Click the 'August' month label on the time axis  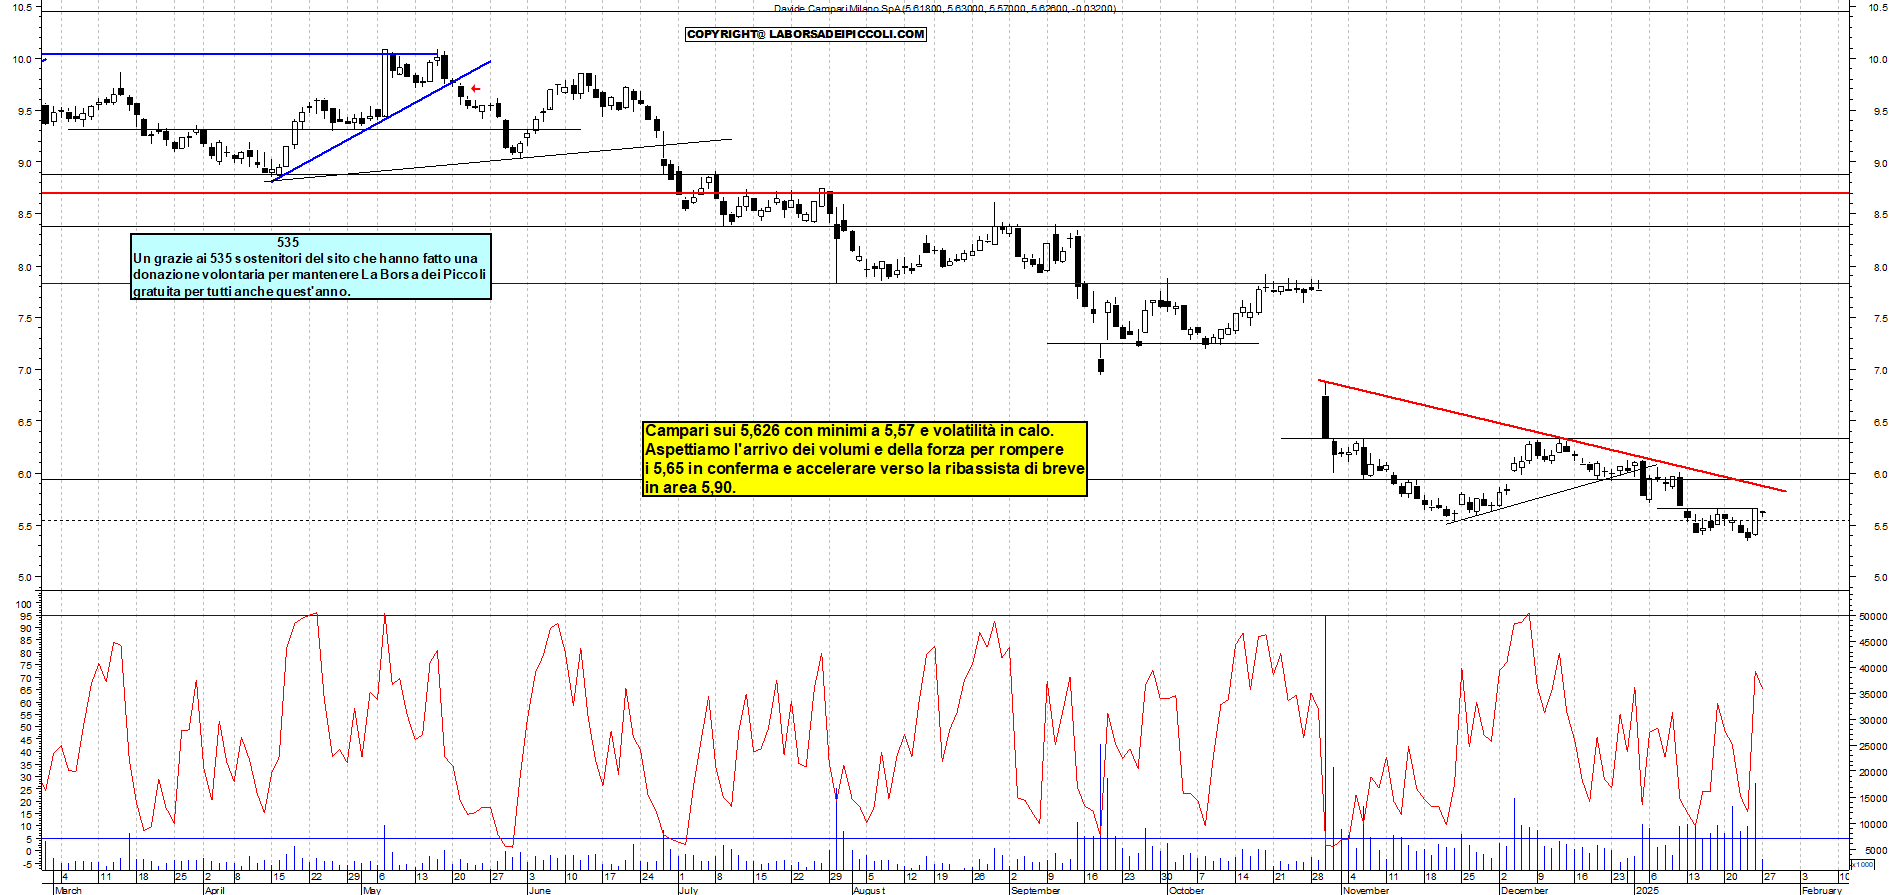point(869,890)
